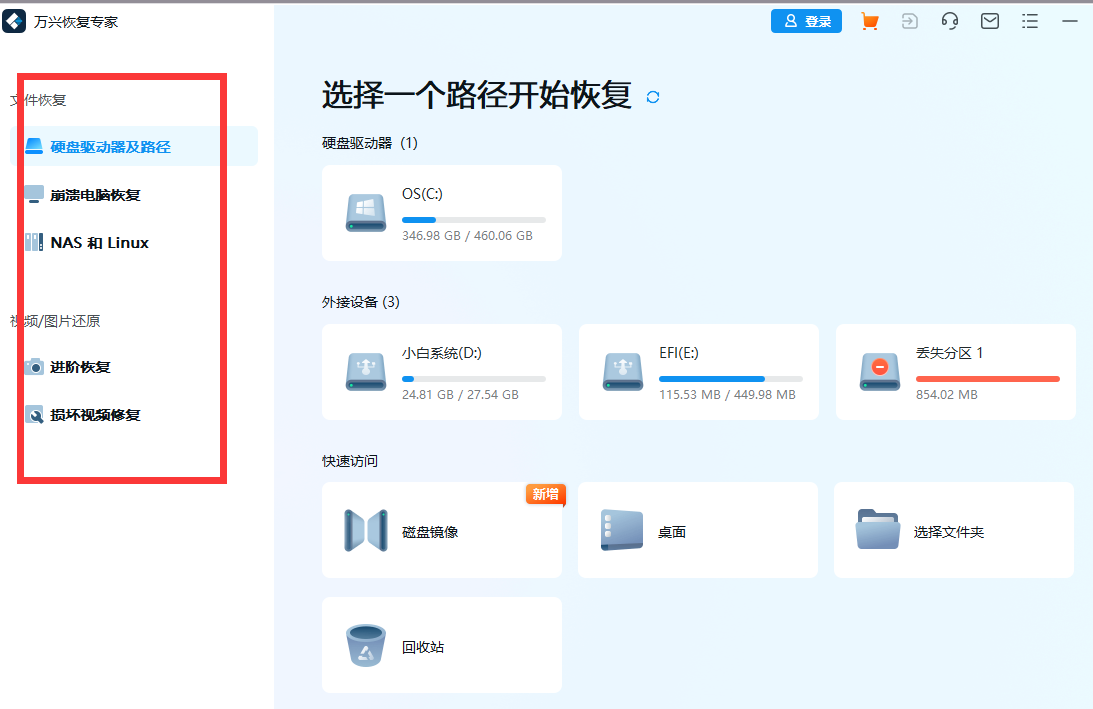The height and width of the screenshot is (709, 1093).
Task: Click the 登录 login button
Action: coord(806,20)
